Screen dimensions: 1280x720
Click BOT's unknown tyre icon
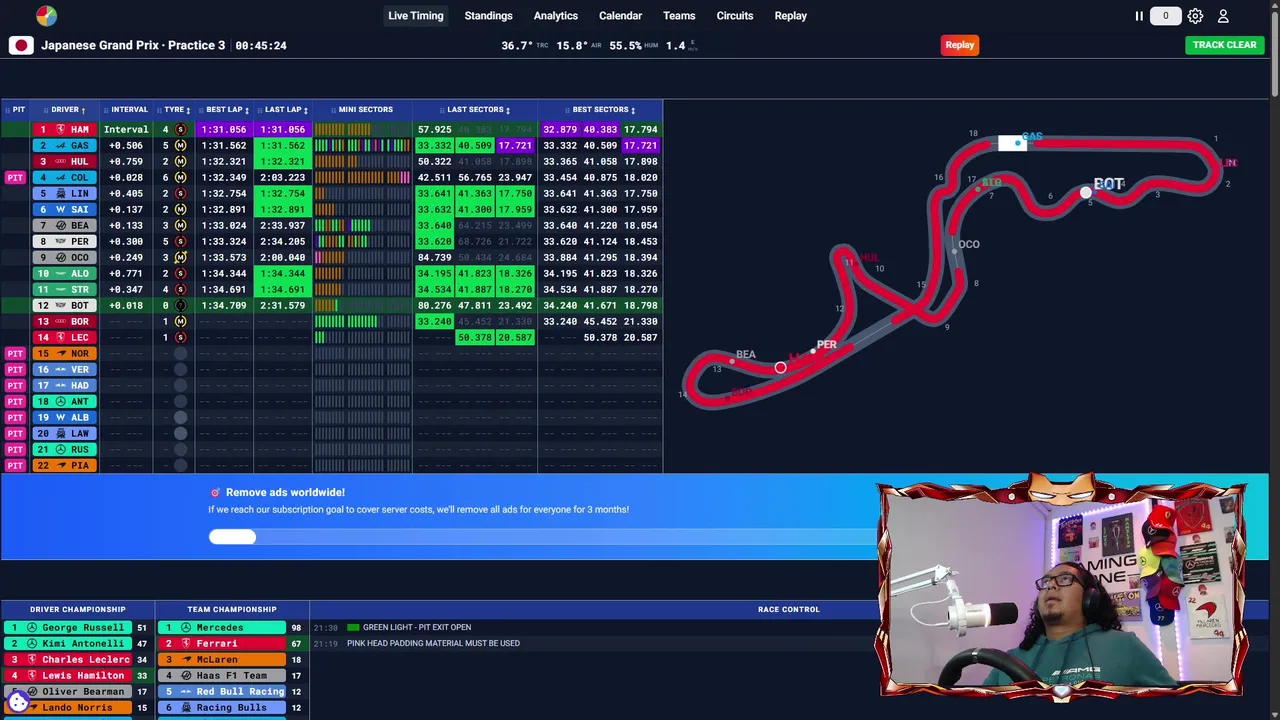pos(180,305)
